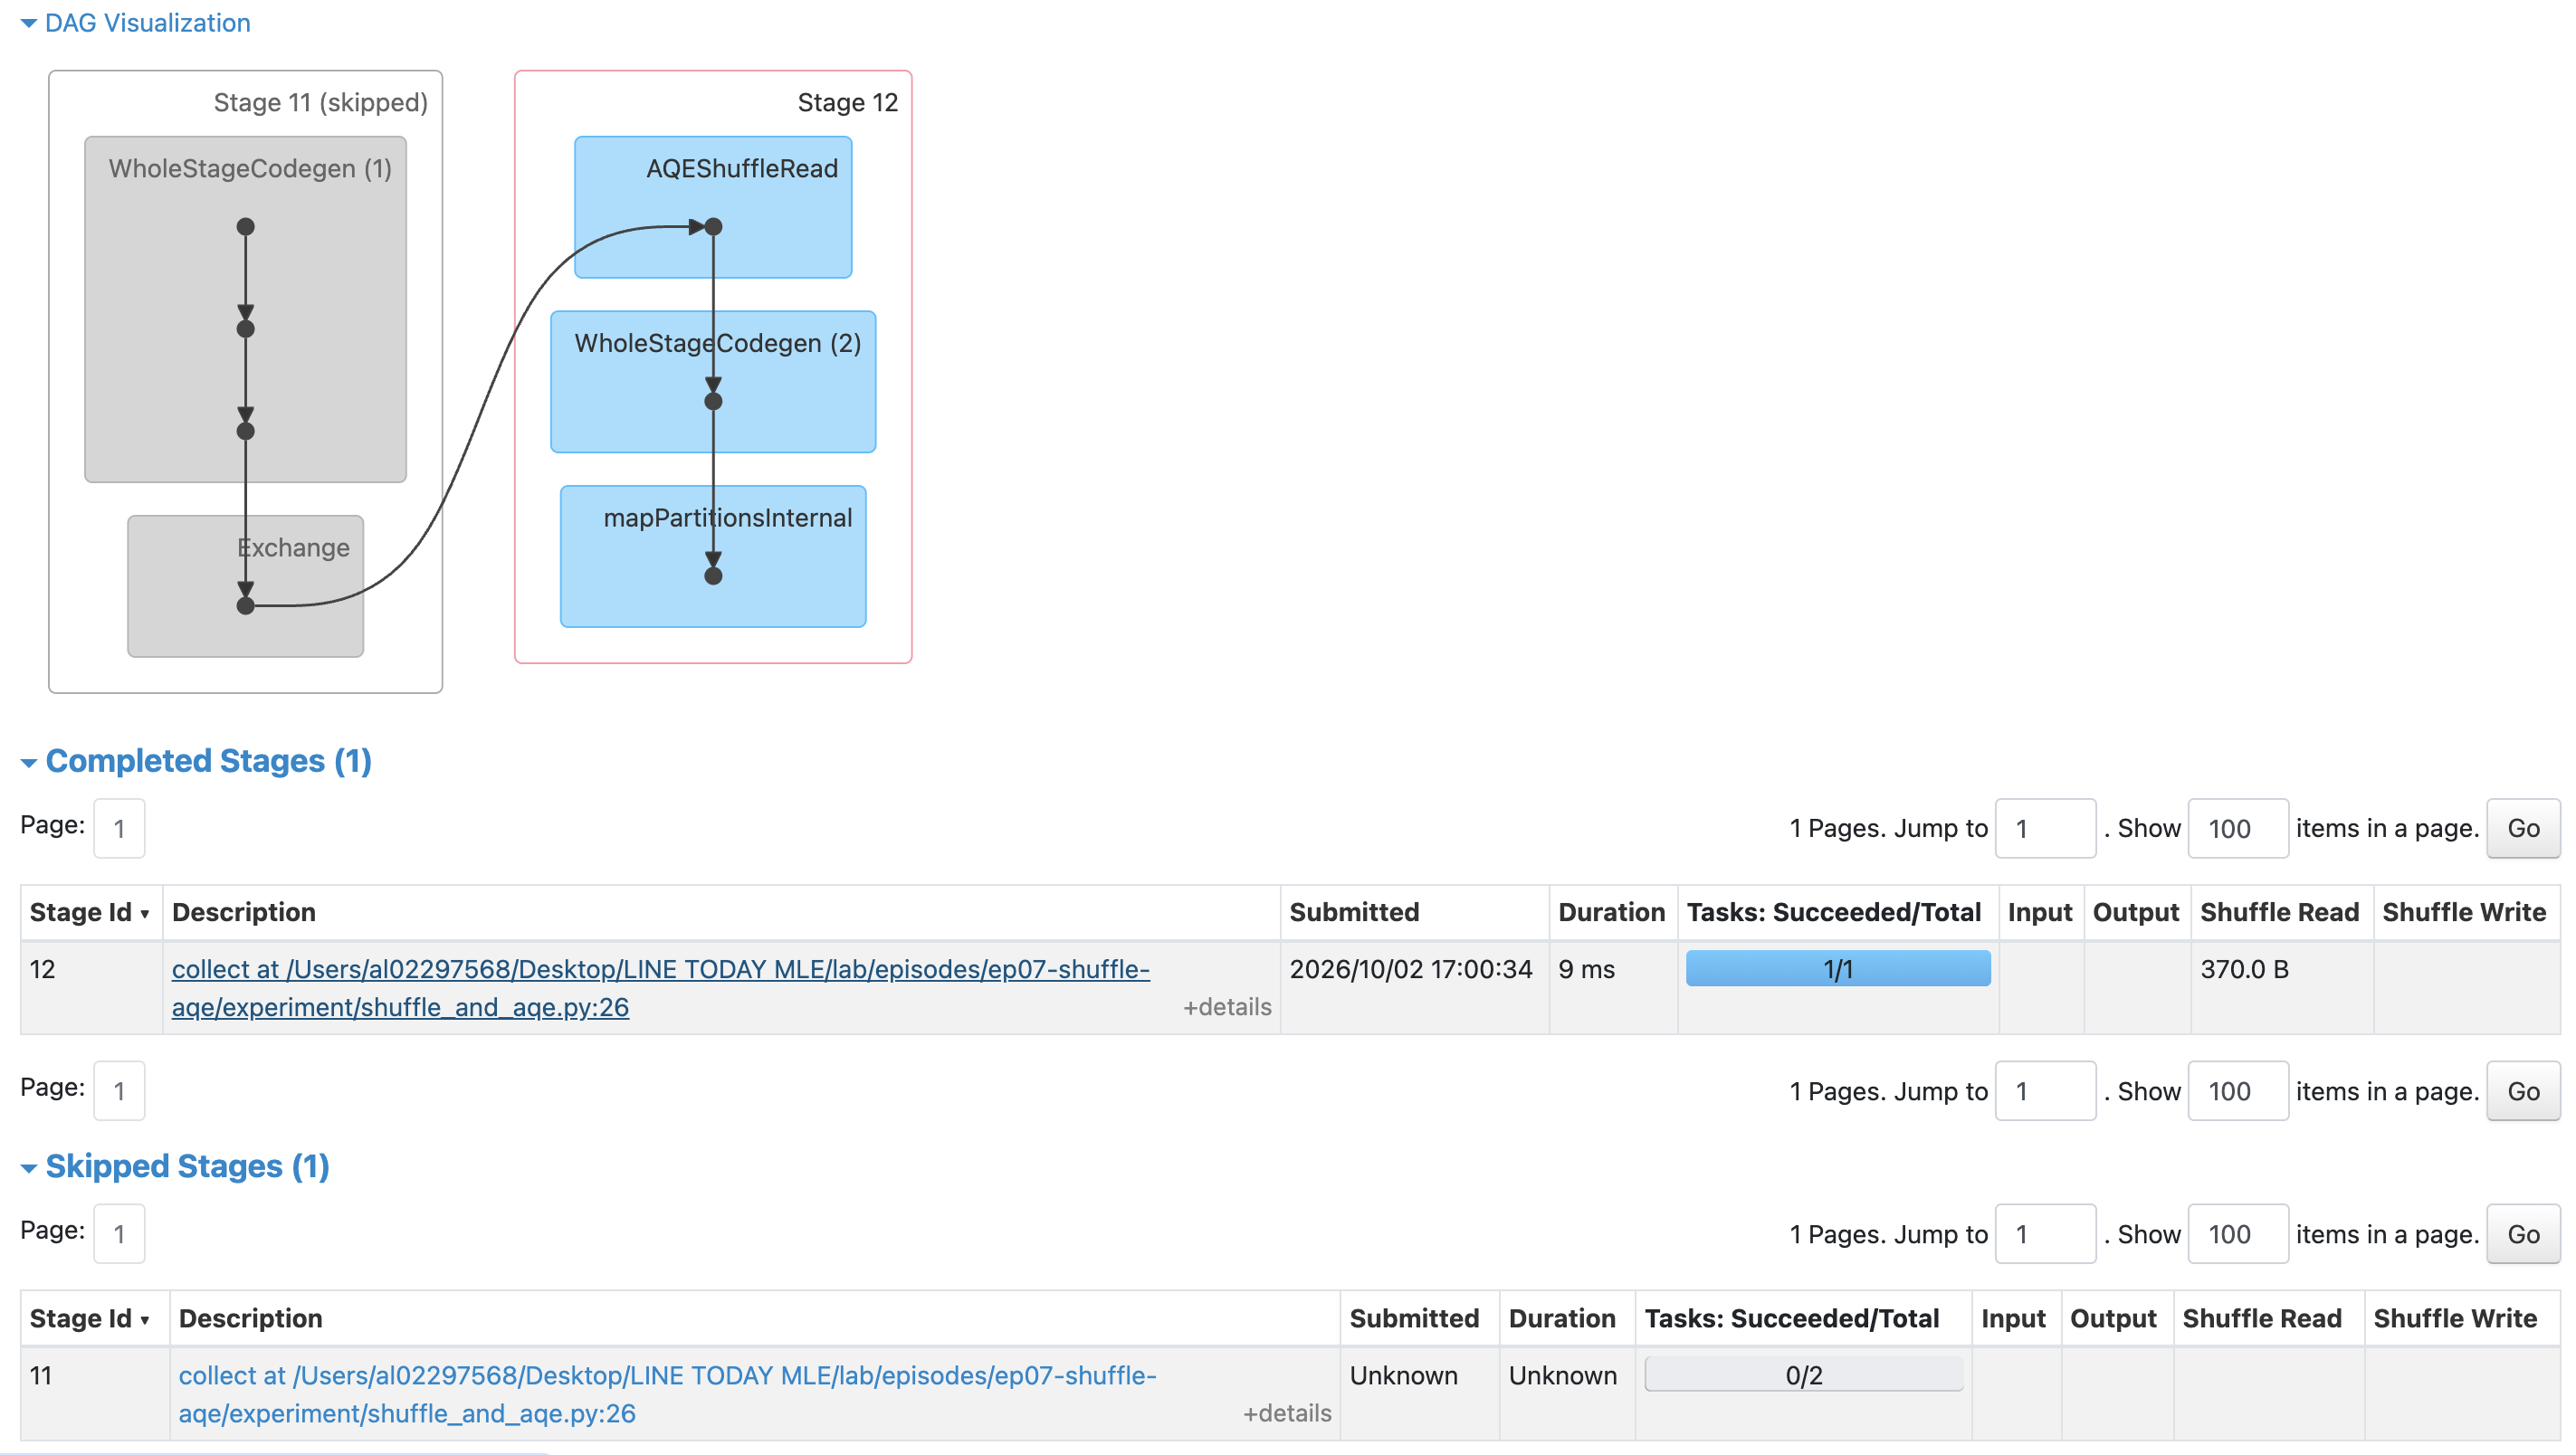
Task: Click the 1/1 tasks progress bar
Action: pyautogui.click(x=1838, y=969)
